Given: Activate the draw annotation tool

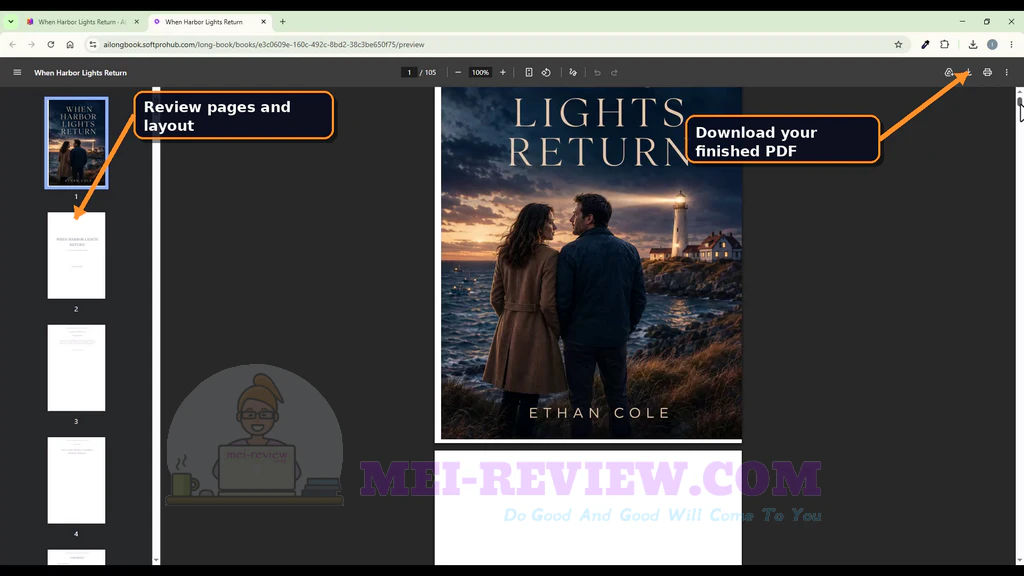Looking at the screenshot, I should 573,72.
